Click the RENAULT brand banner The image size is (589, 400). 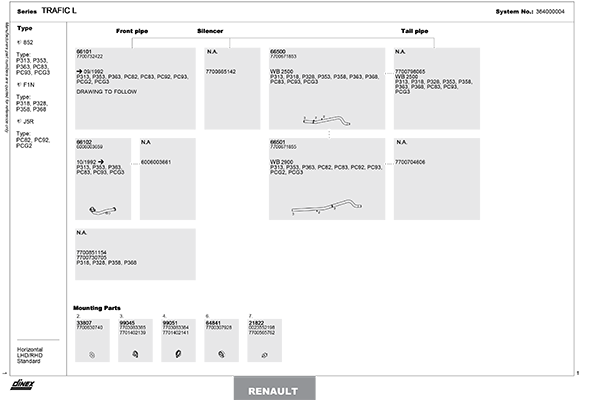click(275, 389)
